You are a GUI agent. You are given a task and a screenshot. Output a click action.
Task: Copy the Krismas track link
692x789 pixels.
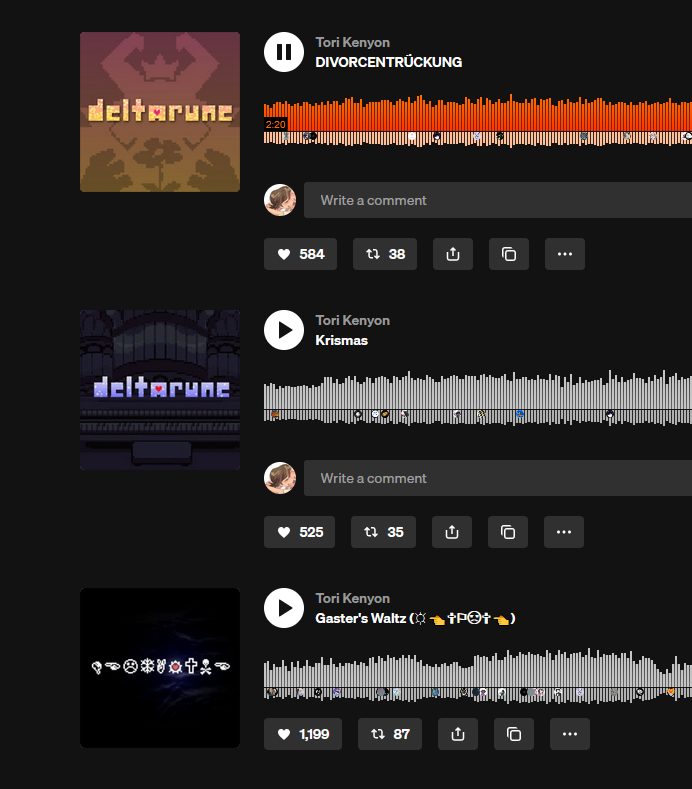point(508,532)
